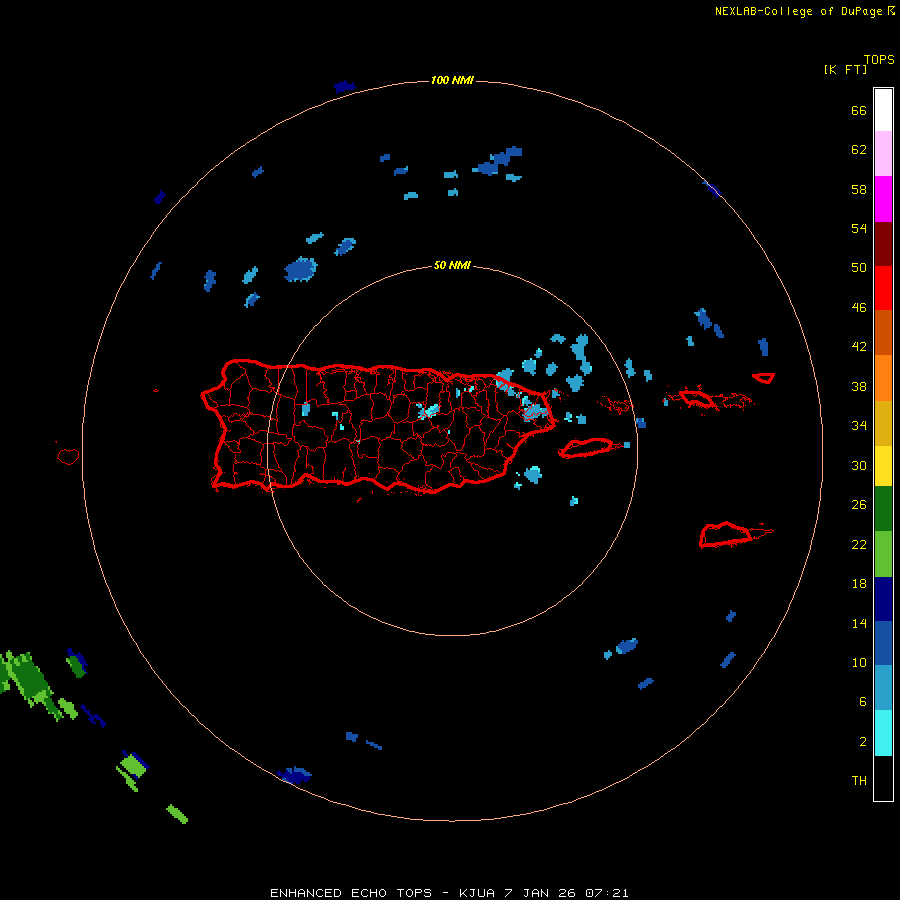Click the black TH swatch at legend bottom

pyautogui.click(x=883, y=778)
